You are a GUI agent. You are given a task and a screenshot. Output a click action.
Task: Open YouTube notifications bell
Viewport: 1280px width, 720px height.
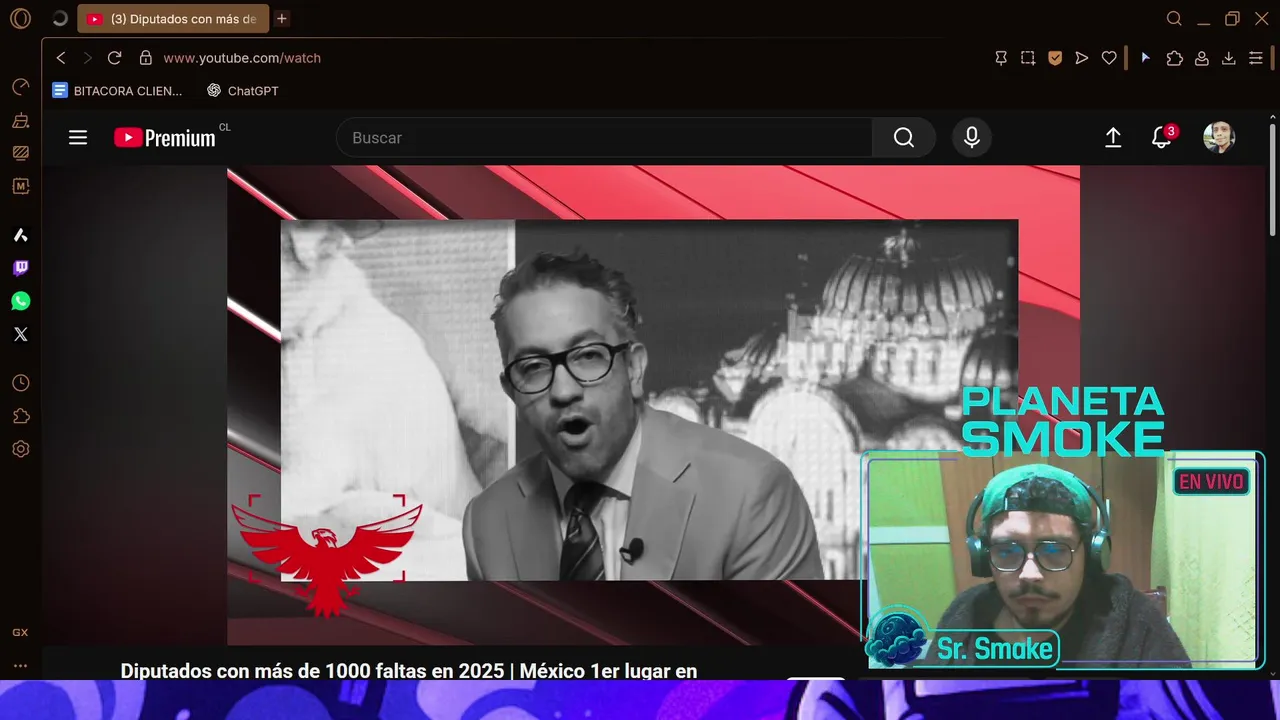1161,138
